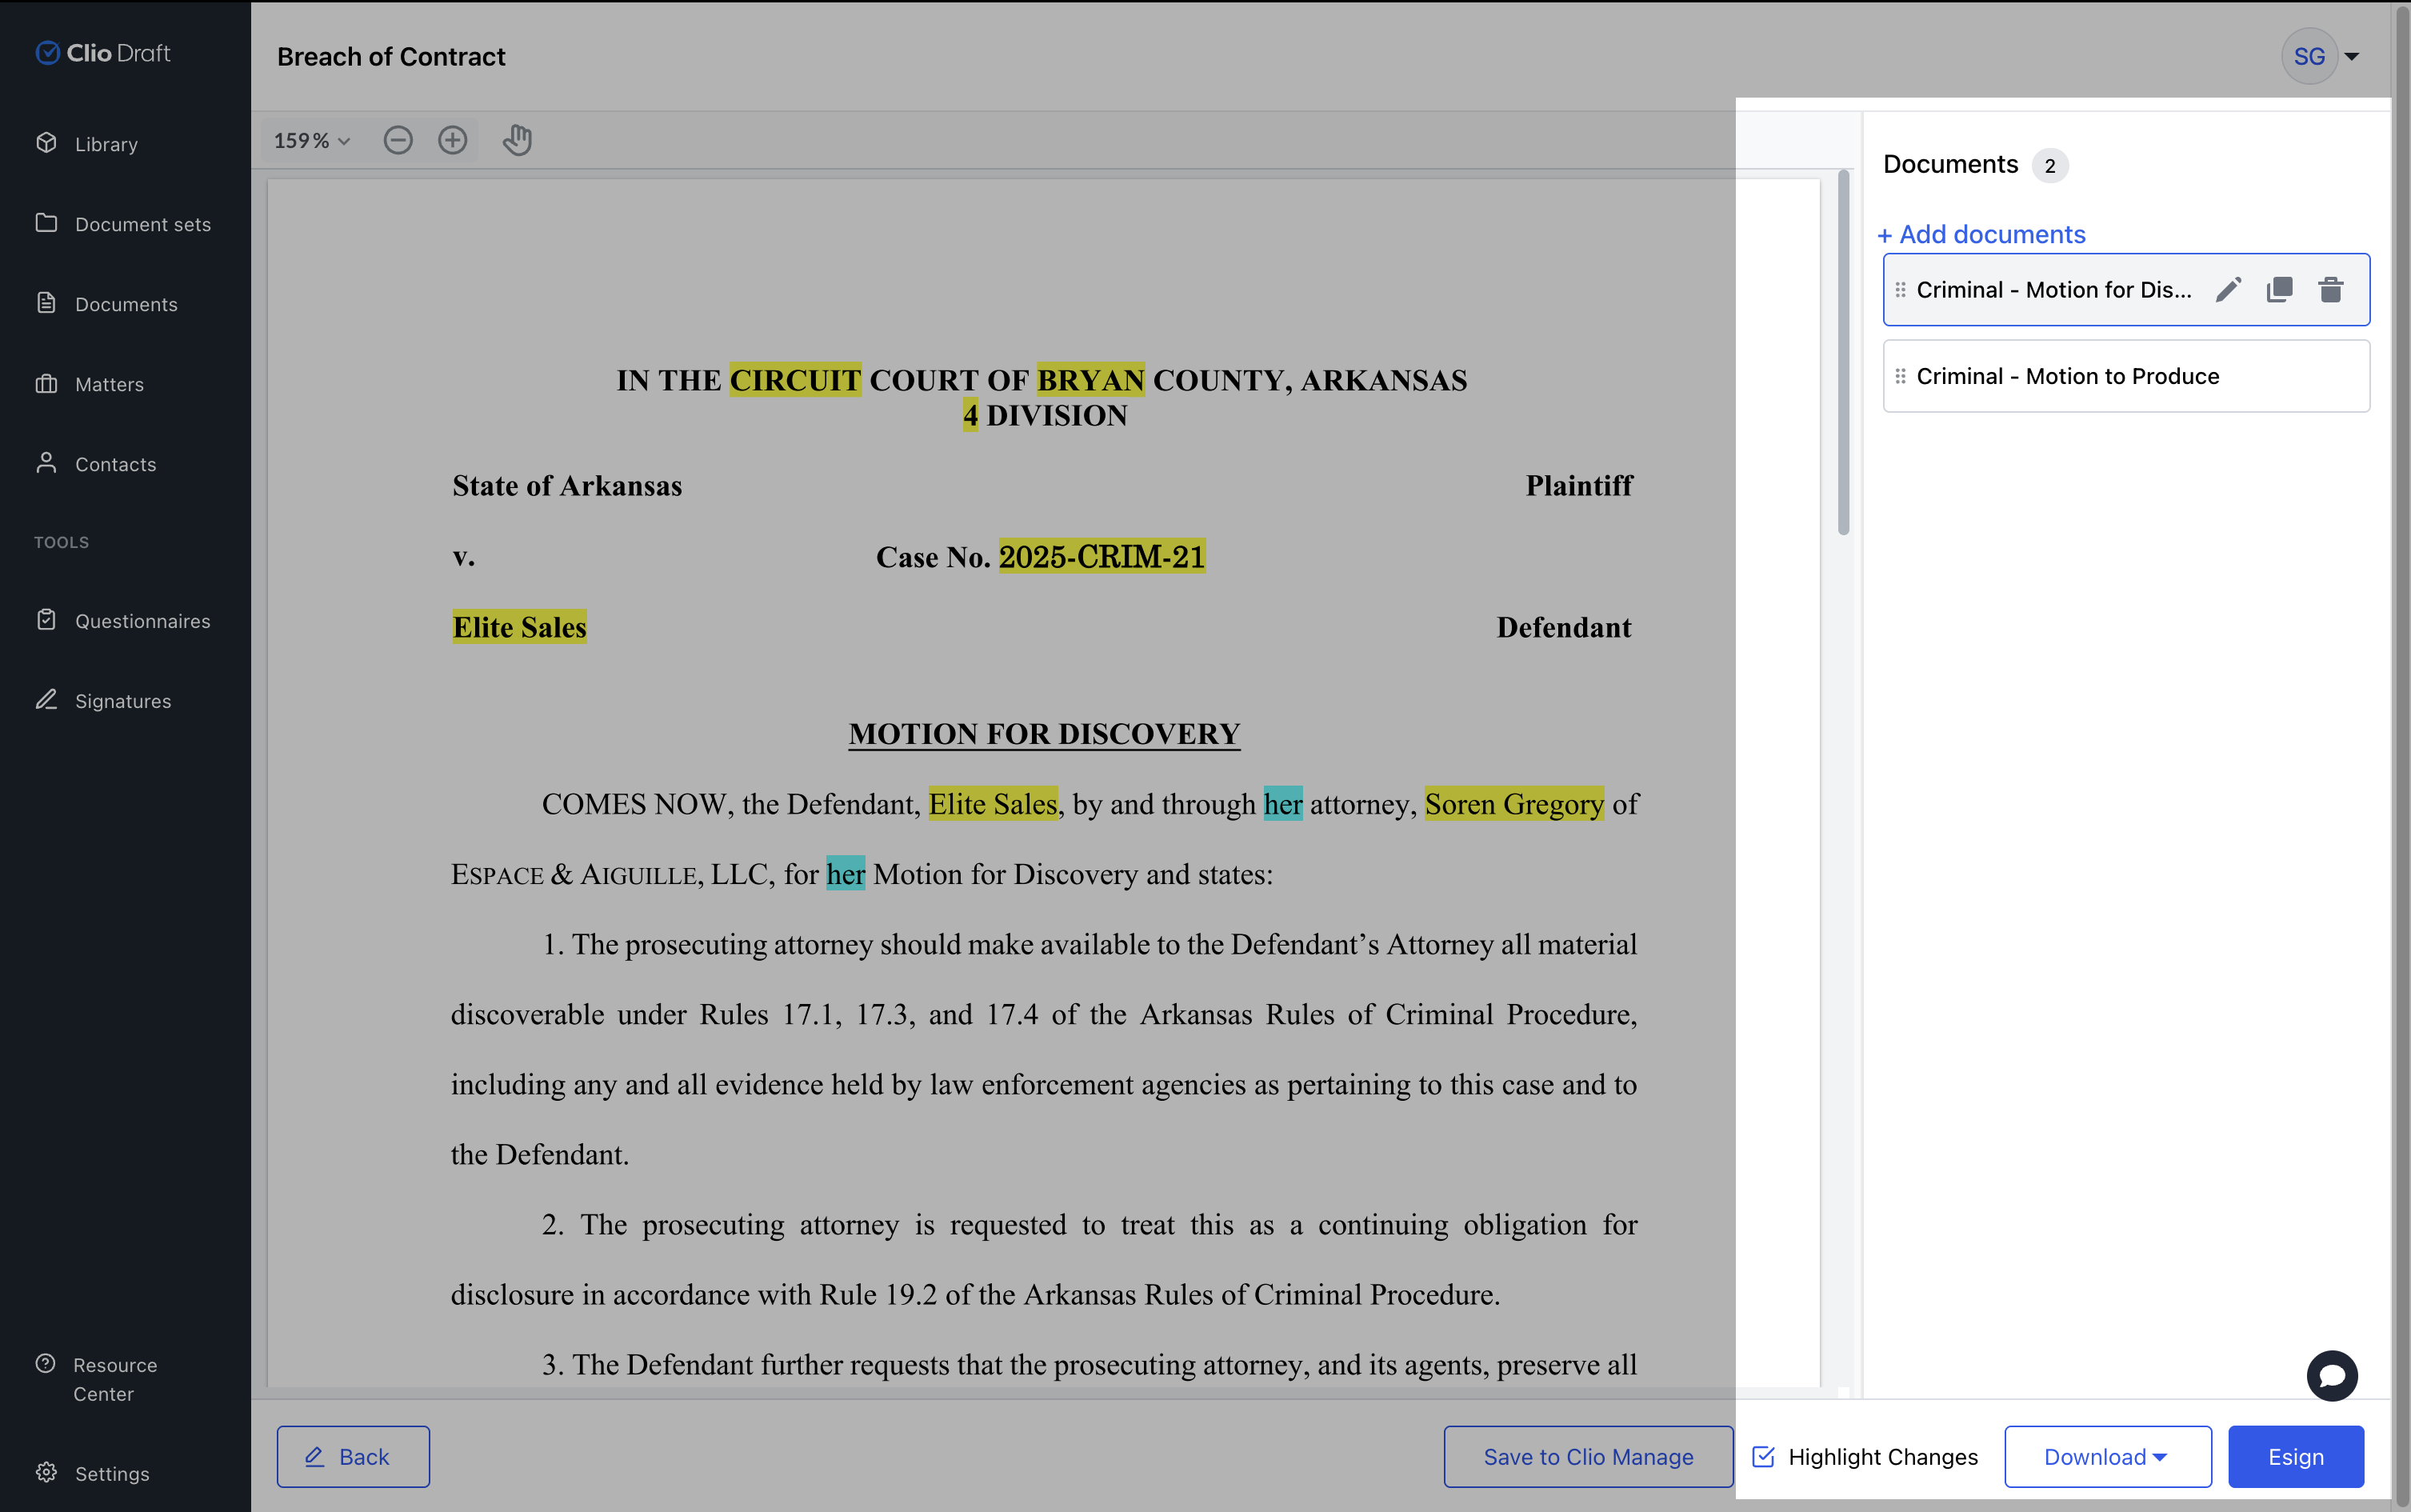Viewport: 2411px width, 1512px height.
Task: Zoom out using the minus icon
Action: coord(398,140)
